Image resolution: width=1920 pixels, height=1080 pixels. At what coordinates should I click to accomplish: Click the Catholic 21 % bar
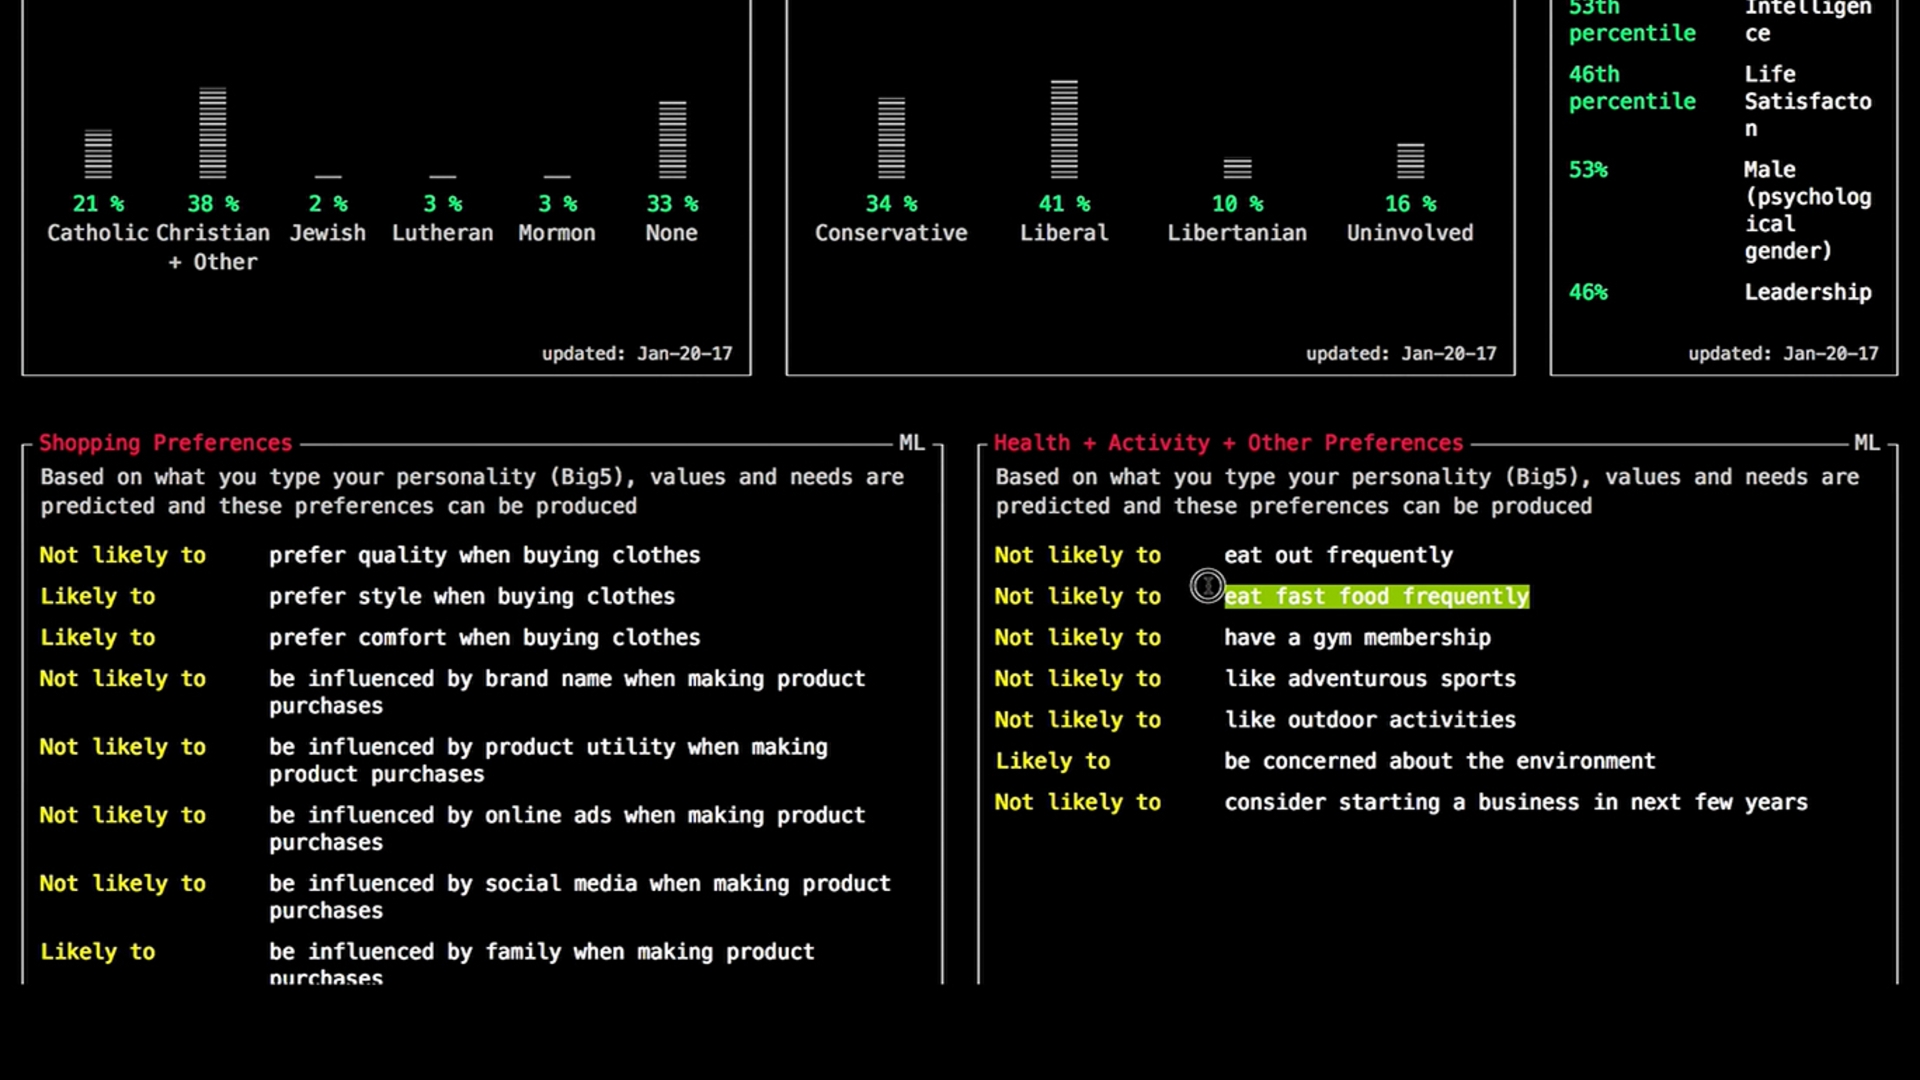tap(98, 154)
